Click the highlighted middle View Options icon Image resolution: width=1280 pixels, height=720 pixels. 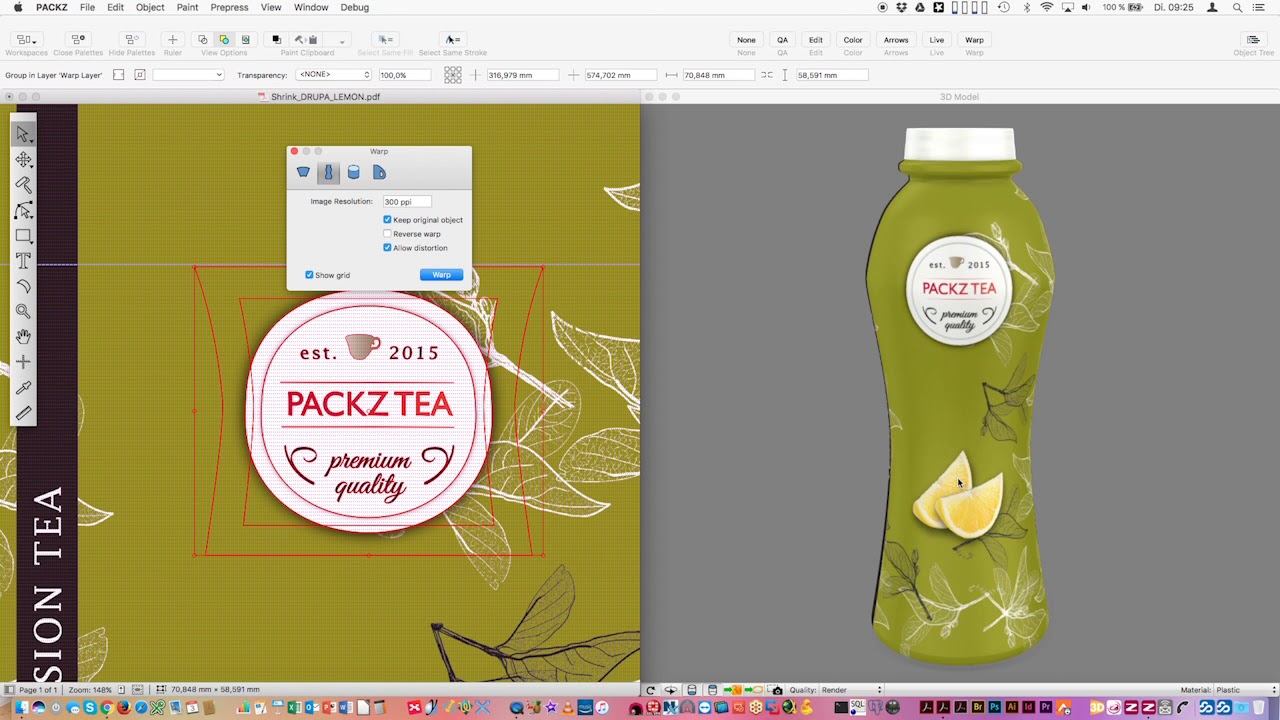pyautogui.click(x=224, y=40)
